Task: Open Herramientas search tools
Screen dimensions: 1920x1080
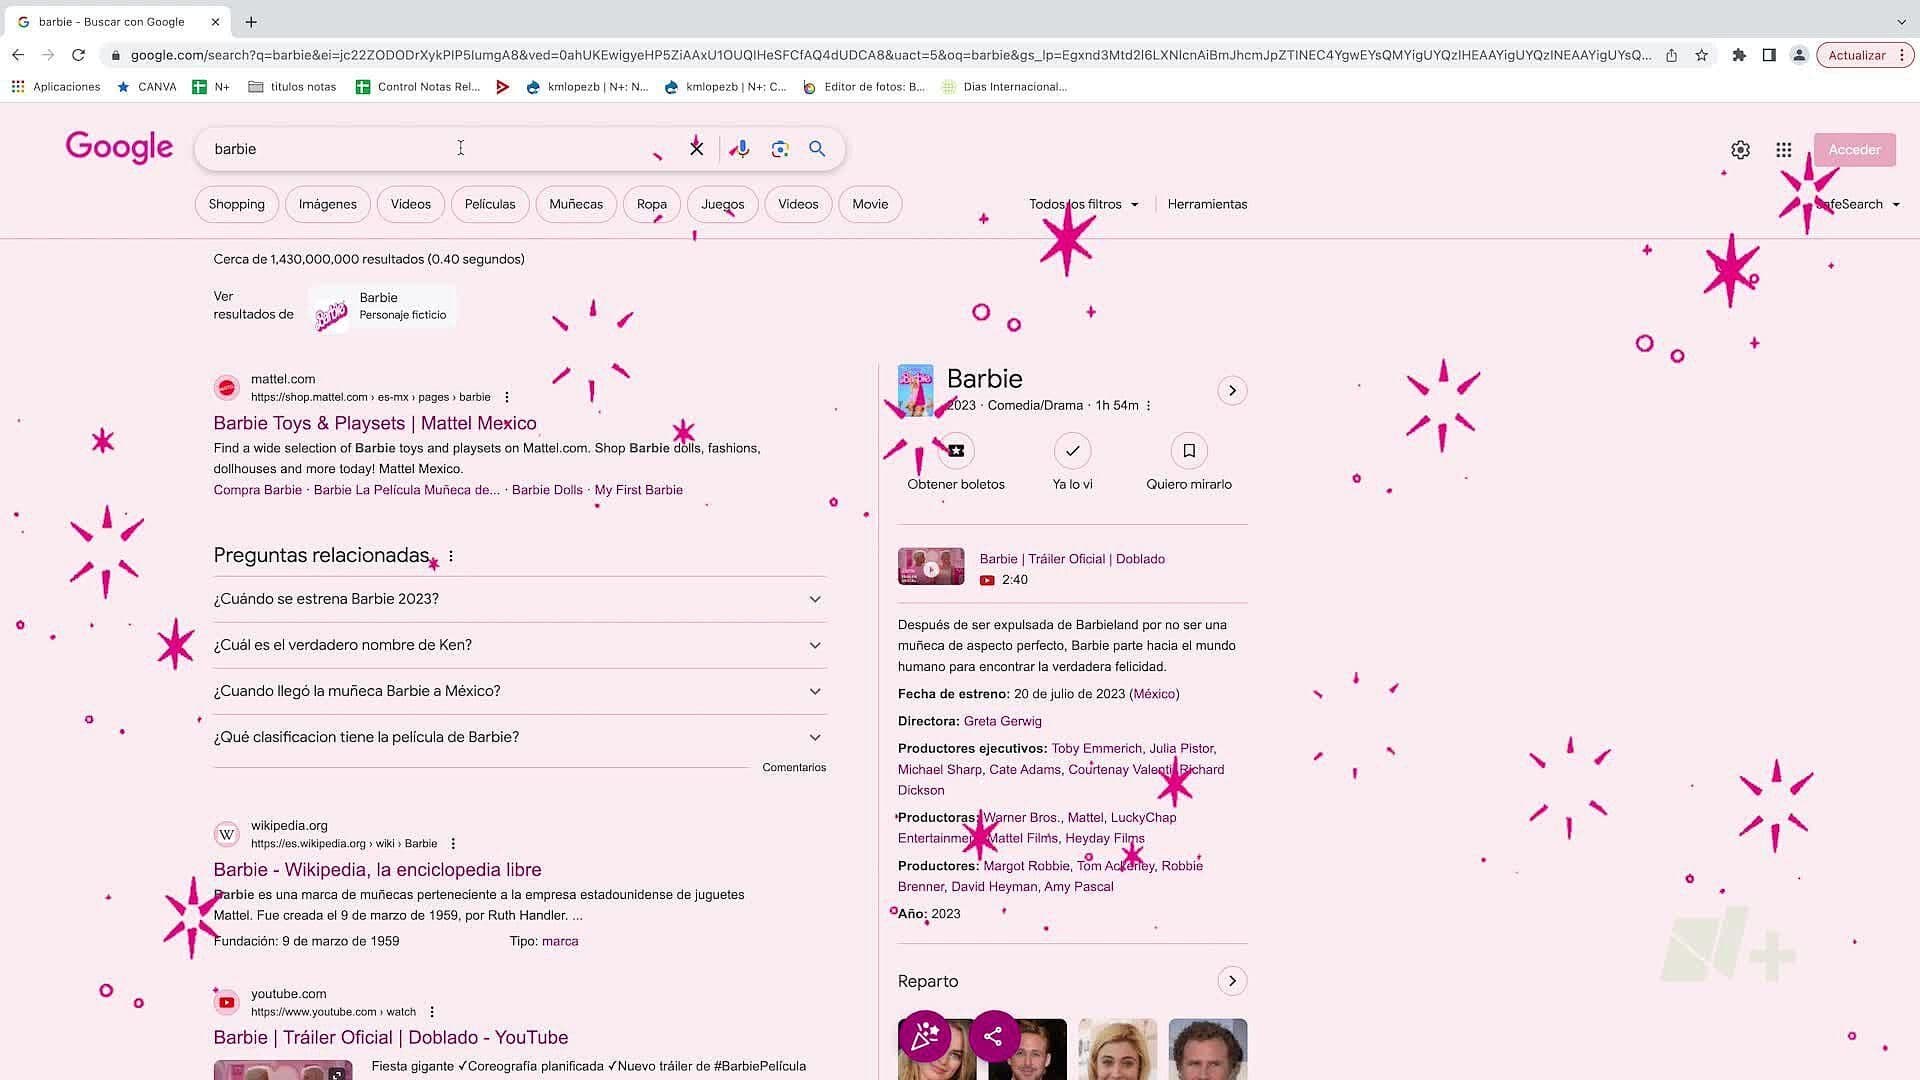Action: [1207, 204]
